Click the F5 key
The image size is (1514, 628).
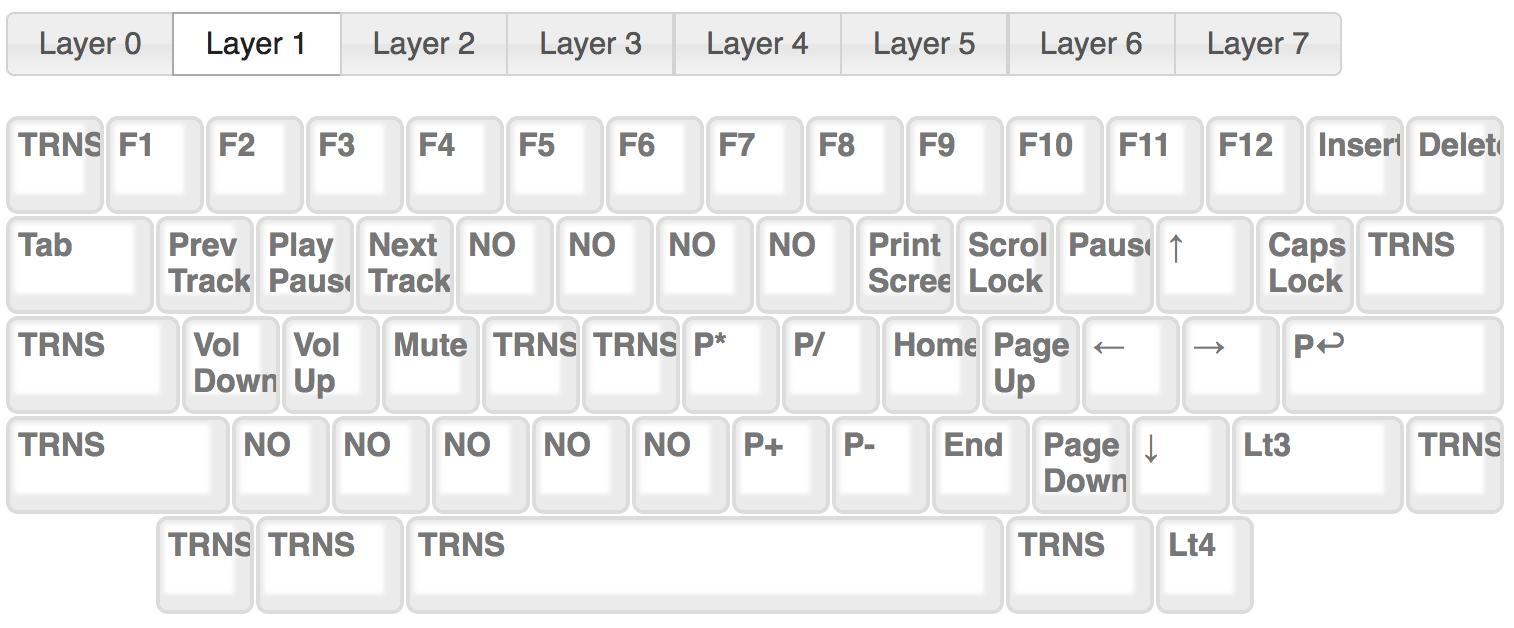pos(554,164)
